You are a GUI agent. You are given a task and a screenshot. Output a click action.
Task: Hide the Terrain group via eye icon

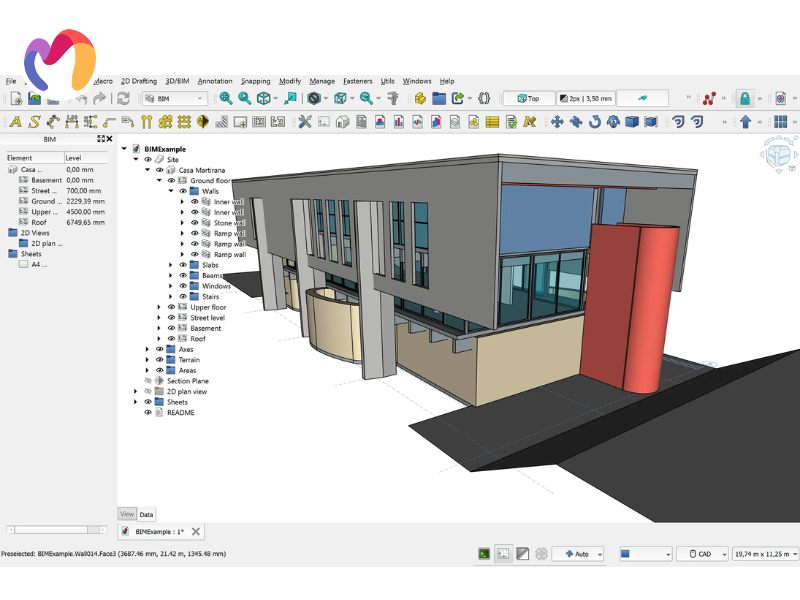pyautogui.click(x=159, y=360)
